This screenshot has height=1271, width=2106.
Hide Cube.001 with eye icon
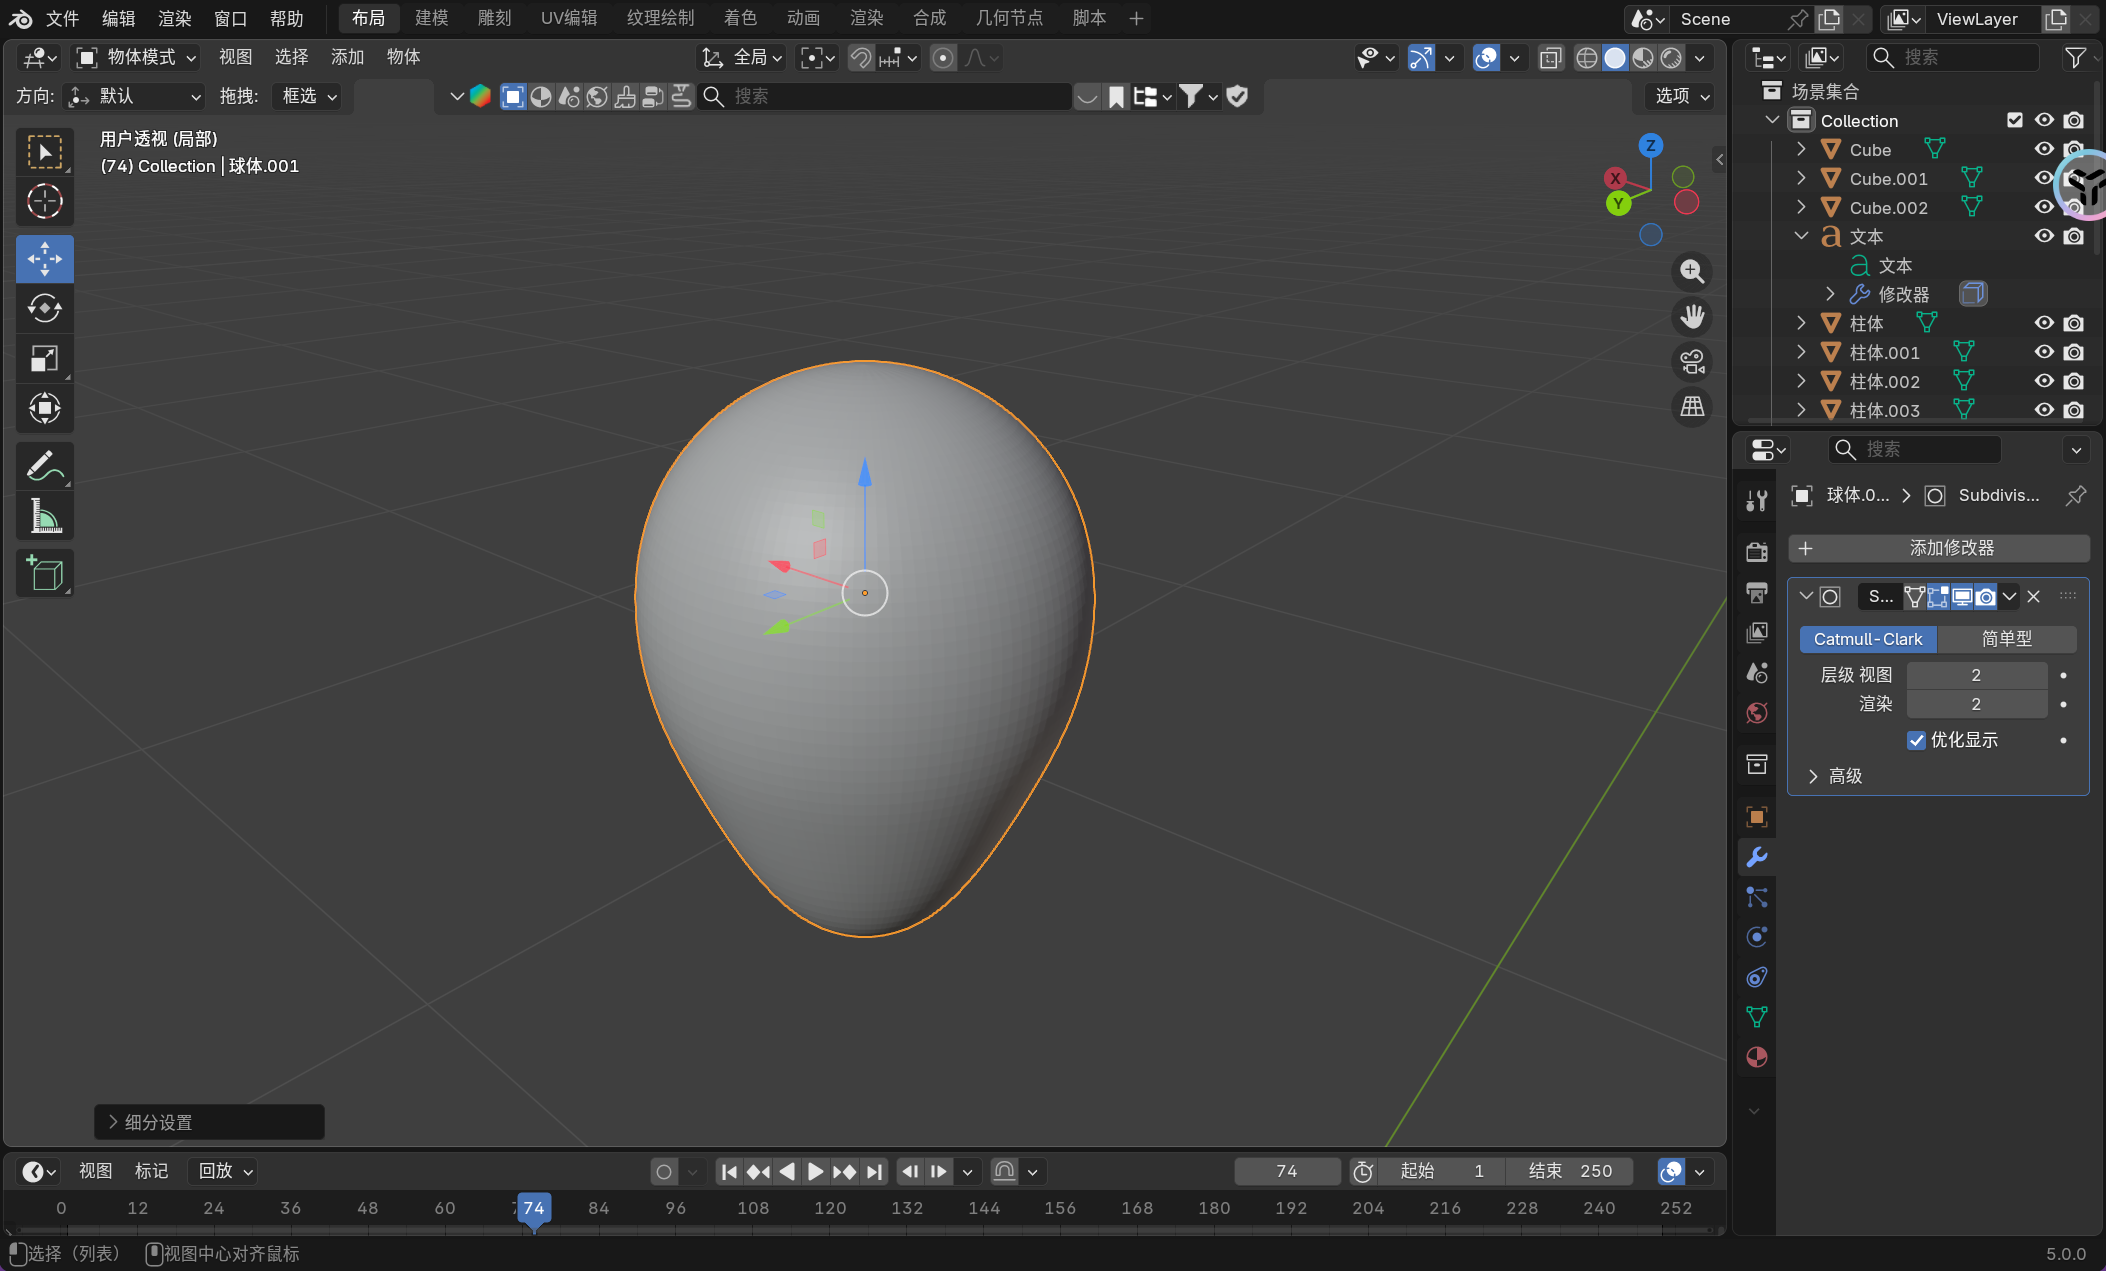2043,178
